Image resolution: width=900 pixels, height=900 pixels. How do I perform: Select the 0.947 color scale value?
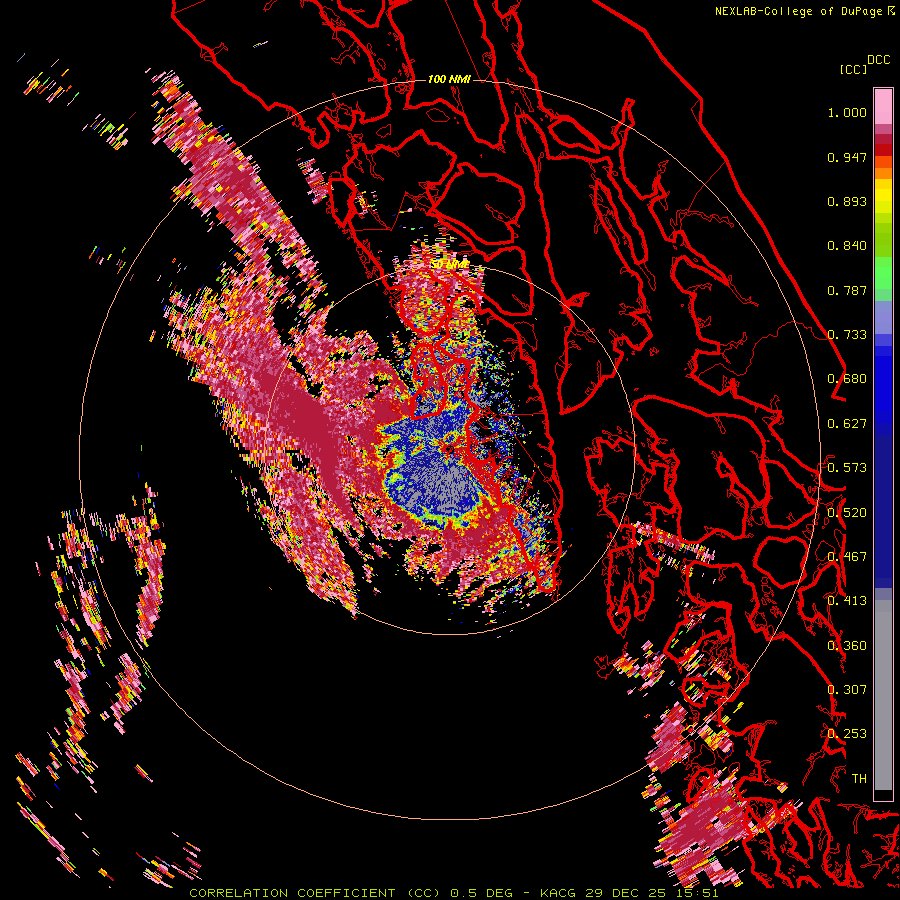pyautogui.click(x=847, y=157)
